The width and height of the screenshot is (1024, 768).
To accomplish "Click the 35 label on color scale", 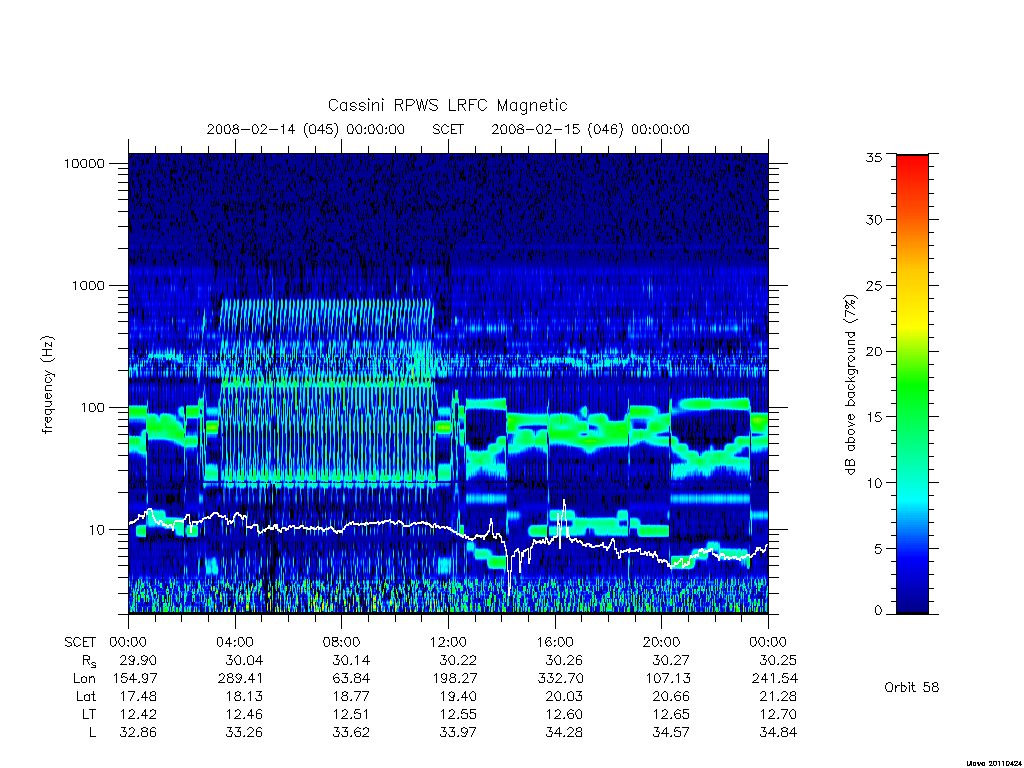I will pos(874,157).
